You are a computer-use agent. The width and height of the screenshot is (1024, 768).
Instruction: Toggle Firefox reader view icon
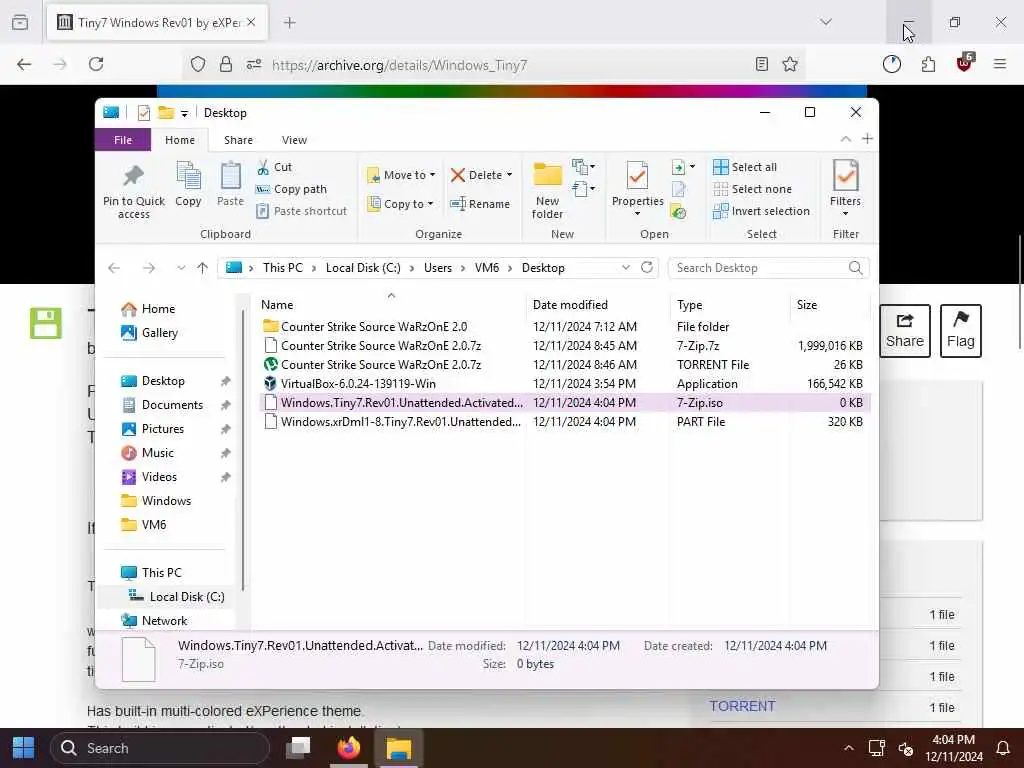761,64
